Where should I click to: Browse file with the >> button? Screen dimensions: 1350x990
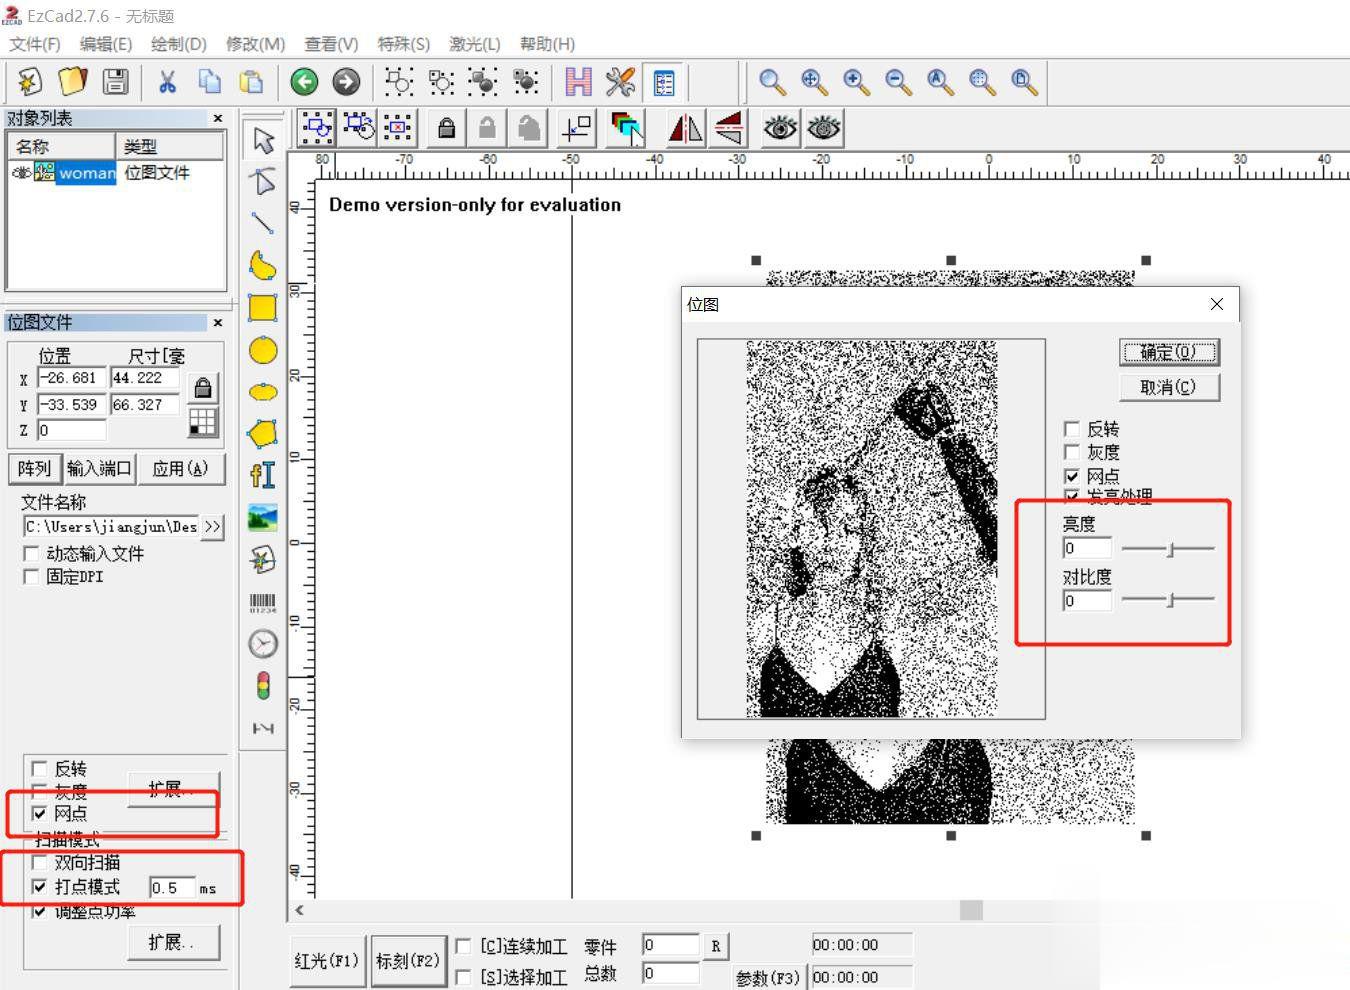tap(212, 526)
